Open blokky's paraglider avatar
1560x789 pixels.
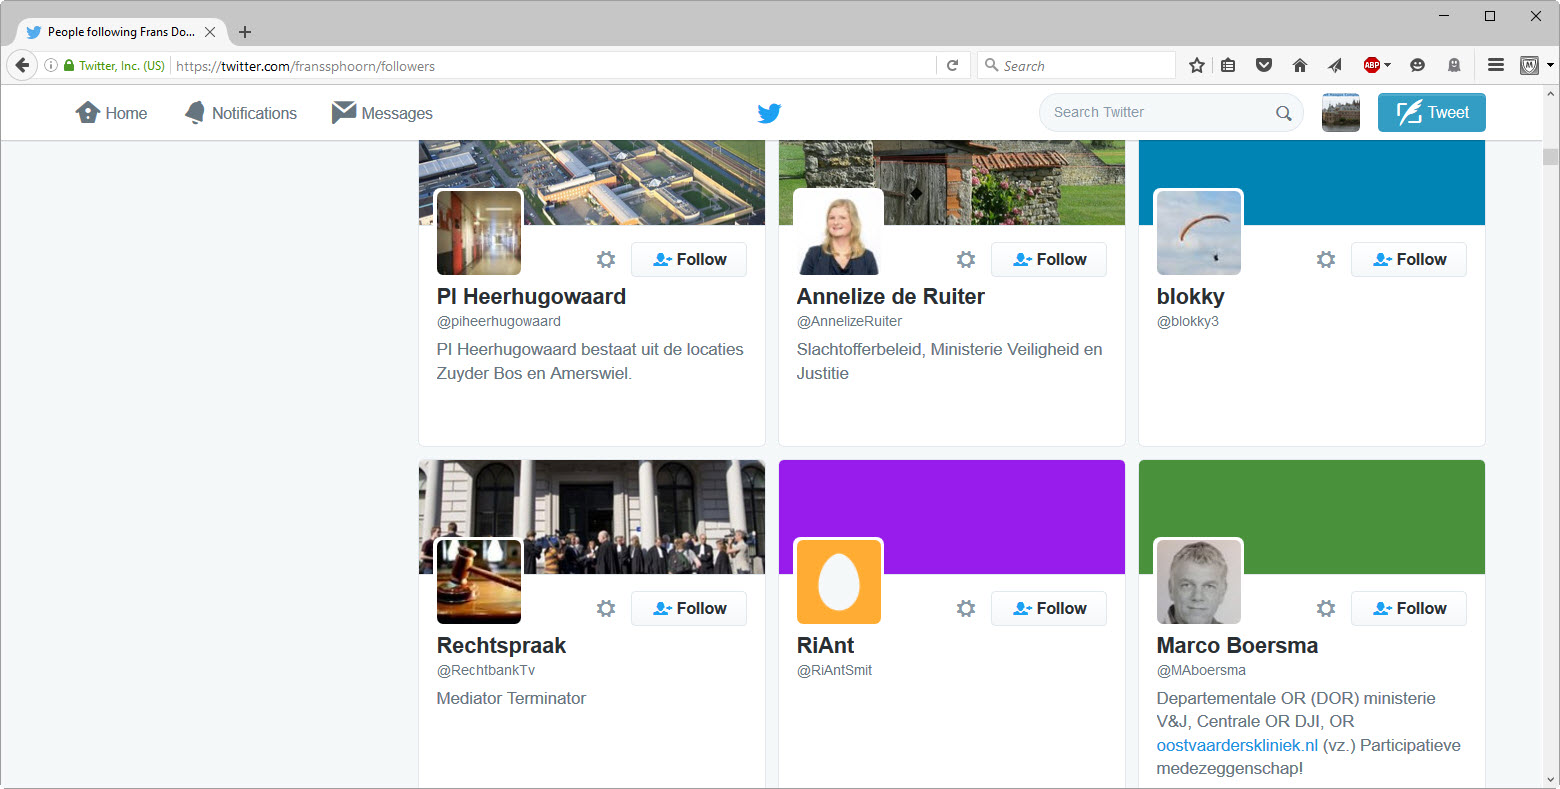1199,233
